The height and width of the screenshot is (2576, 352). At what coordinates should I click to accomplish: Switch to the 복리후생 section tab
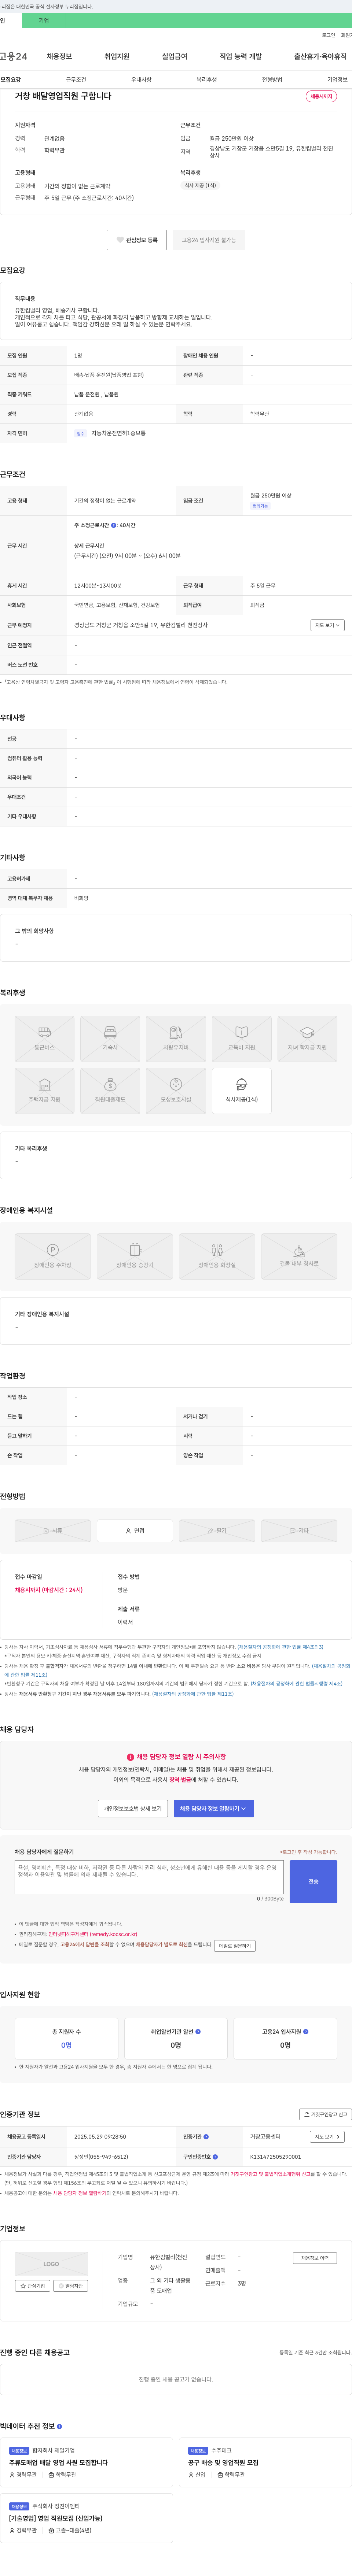207,79
